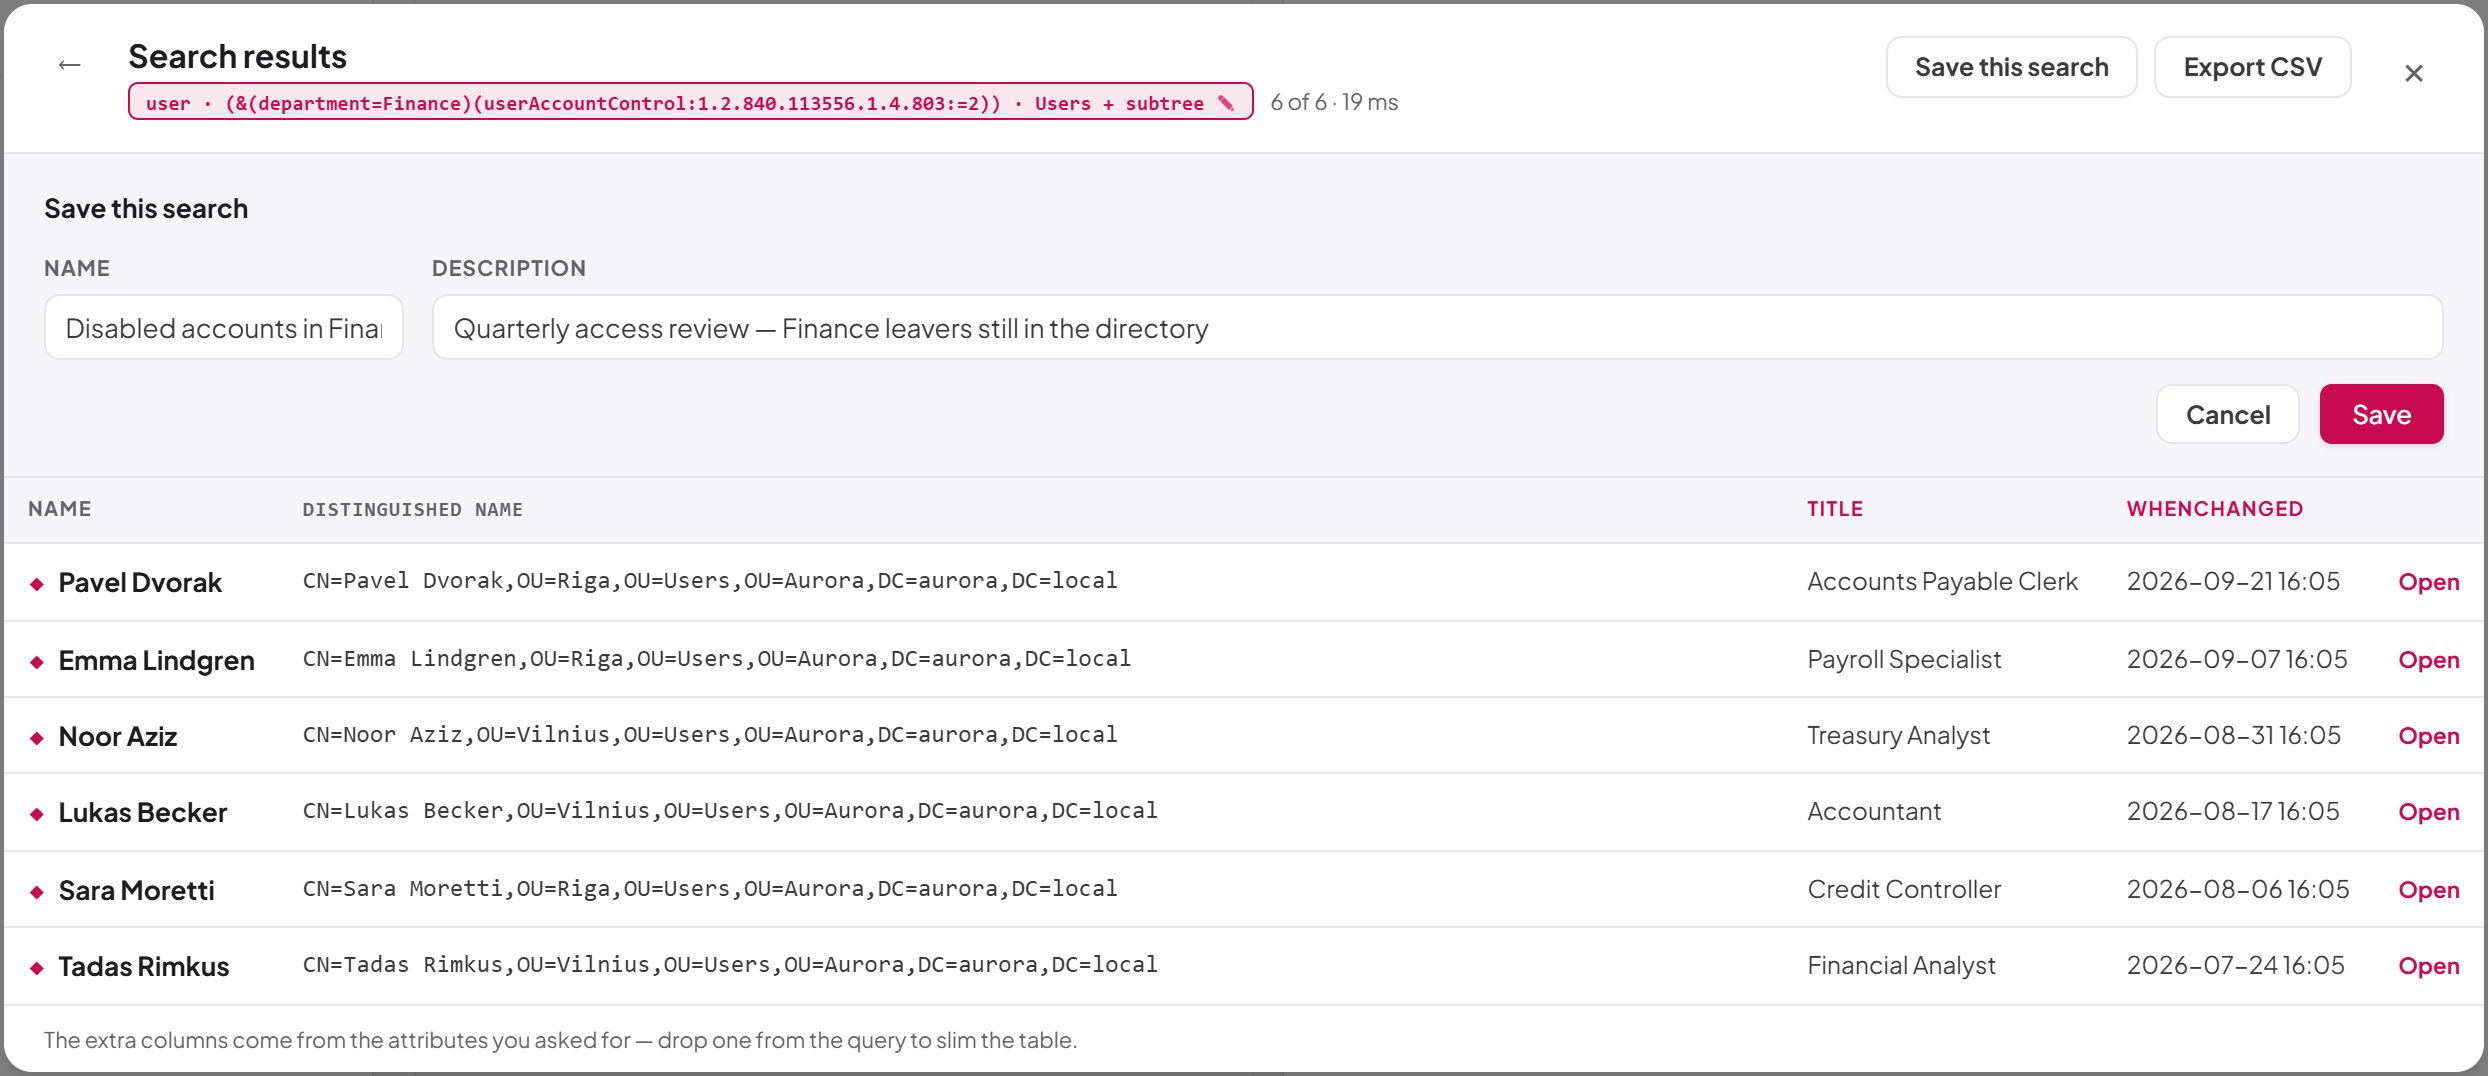Export results with Export CSV

pos(2252,67)
